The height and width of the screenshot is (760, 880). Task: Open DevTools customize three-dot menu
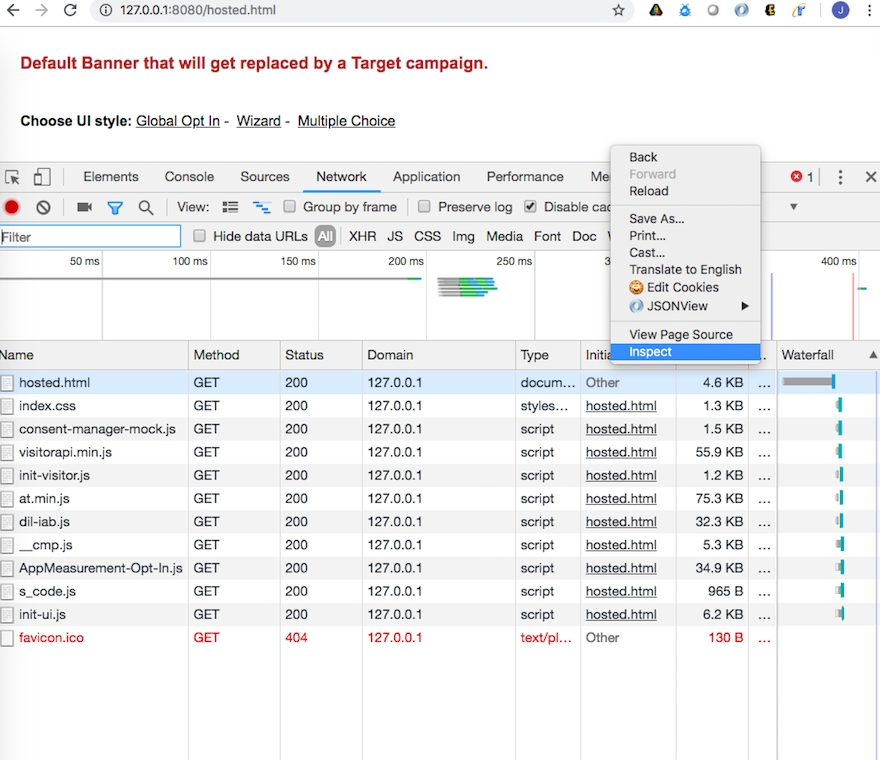(x=840, y=177)
